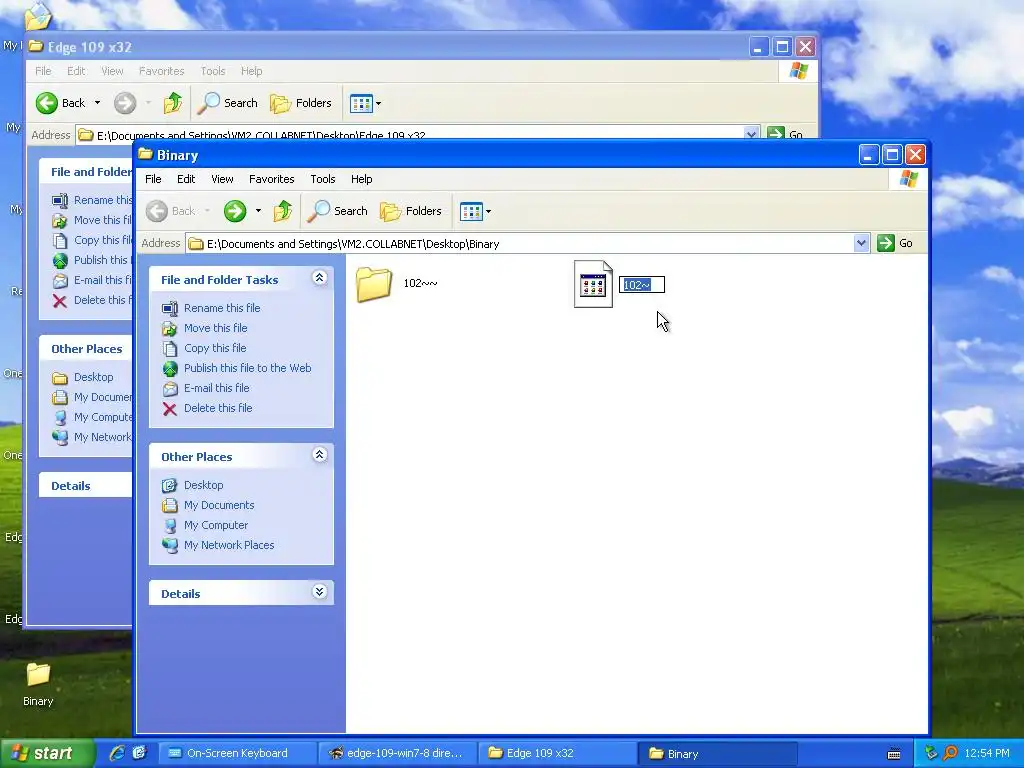Select the Binary folder on the desktop
This screenshot has width=1024, height=768.
(x=38, y=683)
